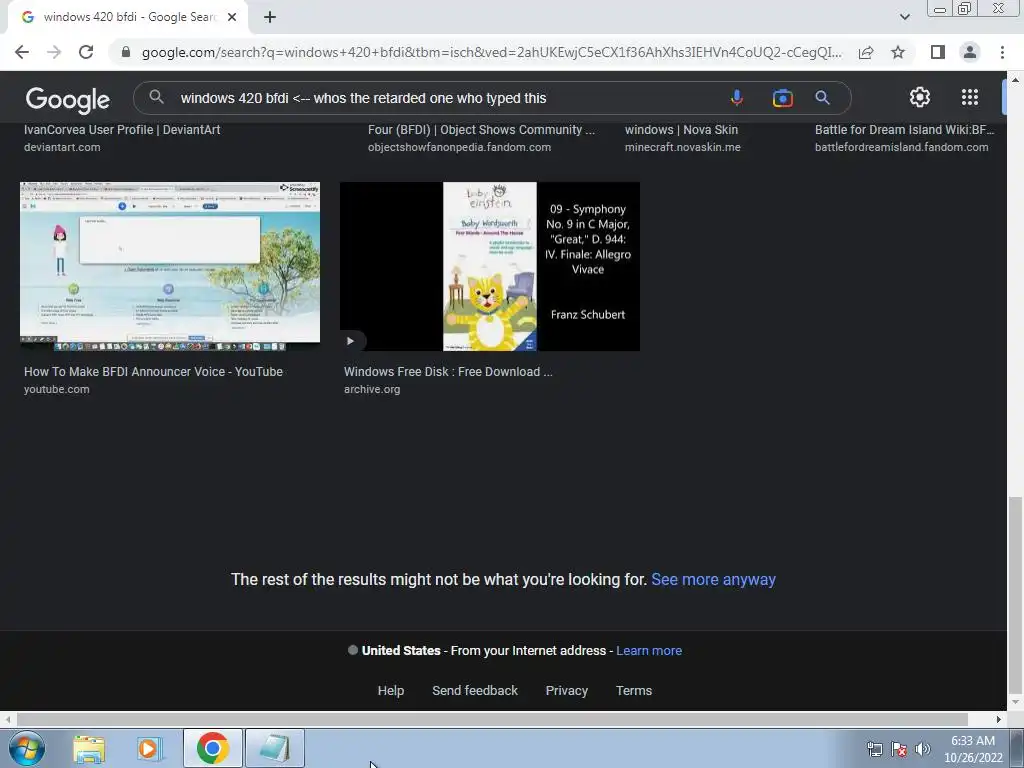Viewport: 1024px width, 768px height.
Task: Click the forward navigation arrow
Action: click(x=54, y=52)
